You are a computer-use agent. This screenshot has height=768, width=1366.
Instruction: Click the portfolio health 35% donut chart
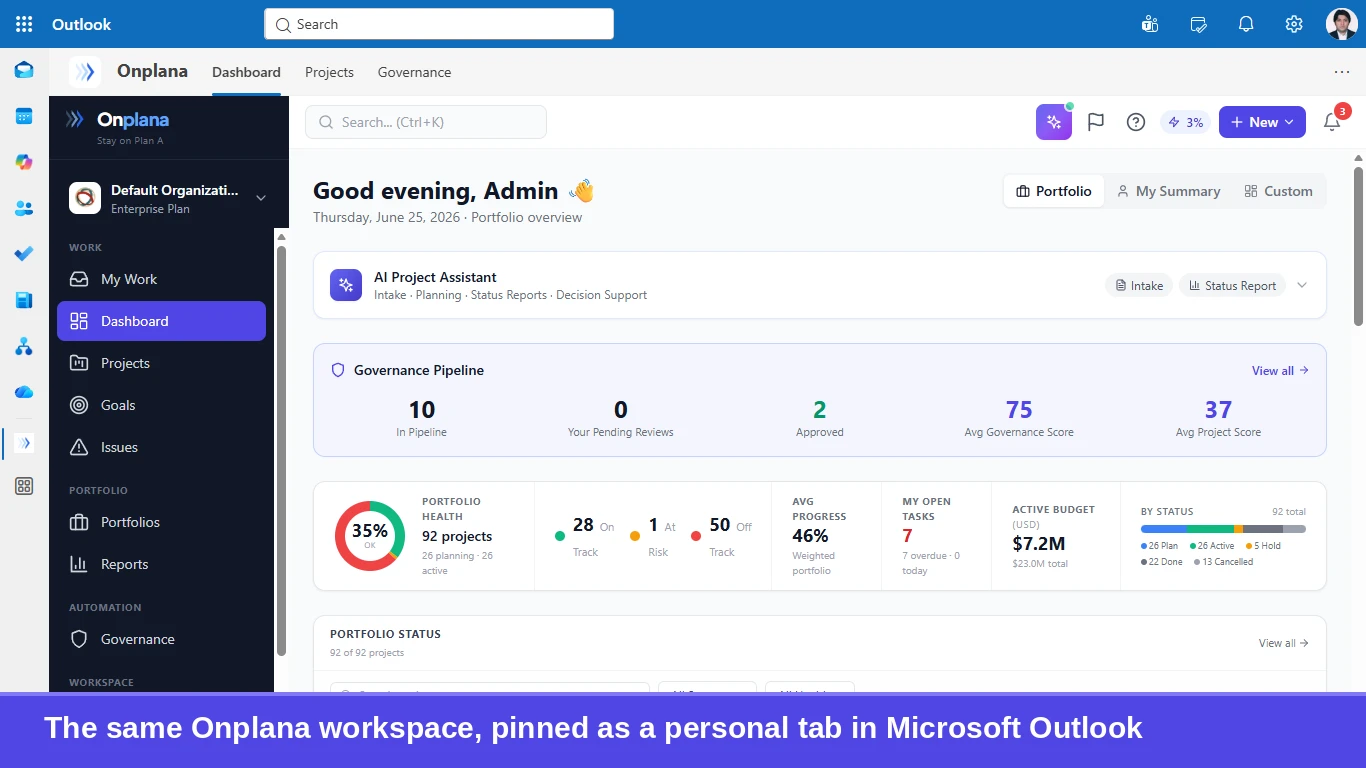(370, 536)
